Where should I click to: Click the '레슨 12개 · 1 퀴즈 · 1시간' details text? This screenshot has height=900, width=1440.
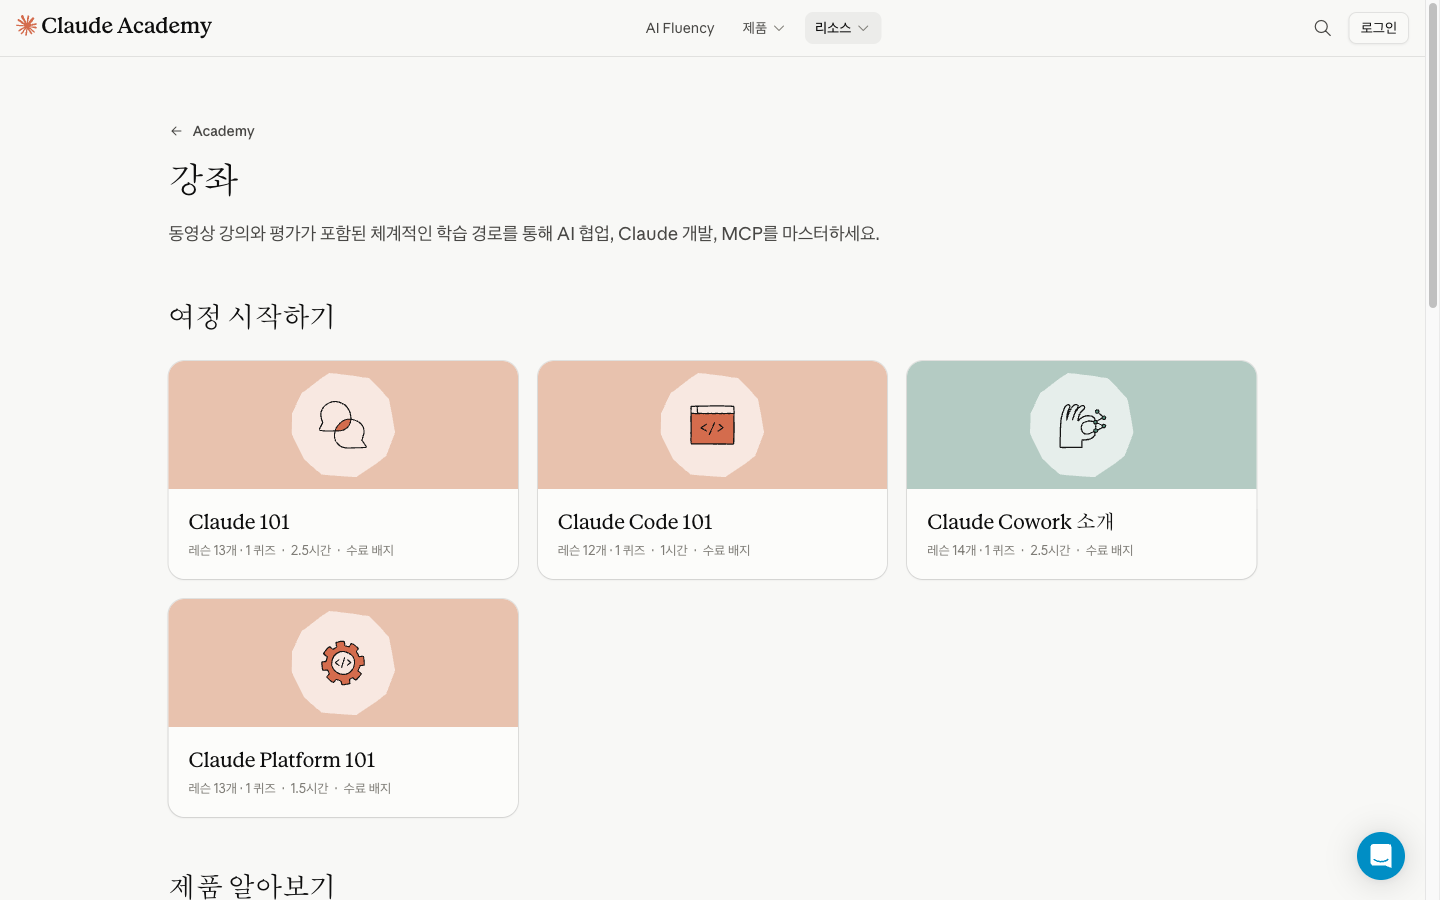[x=623, y=550]
